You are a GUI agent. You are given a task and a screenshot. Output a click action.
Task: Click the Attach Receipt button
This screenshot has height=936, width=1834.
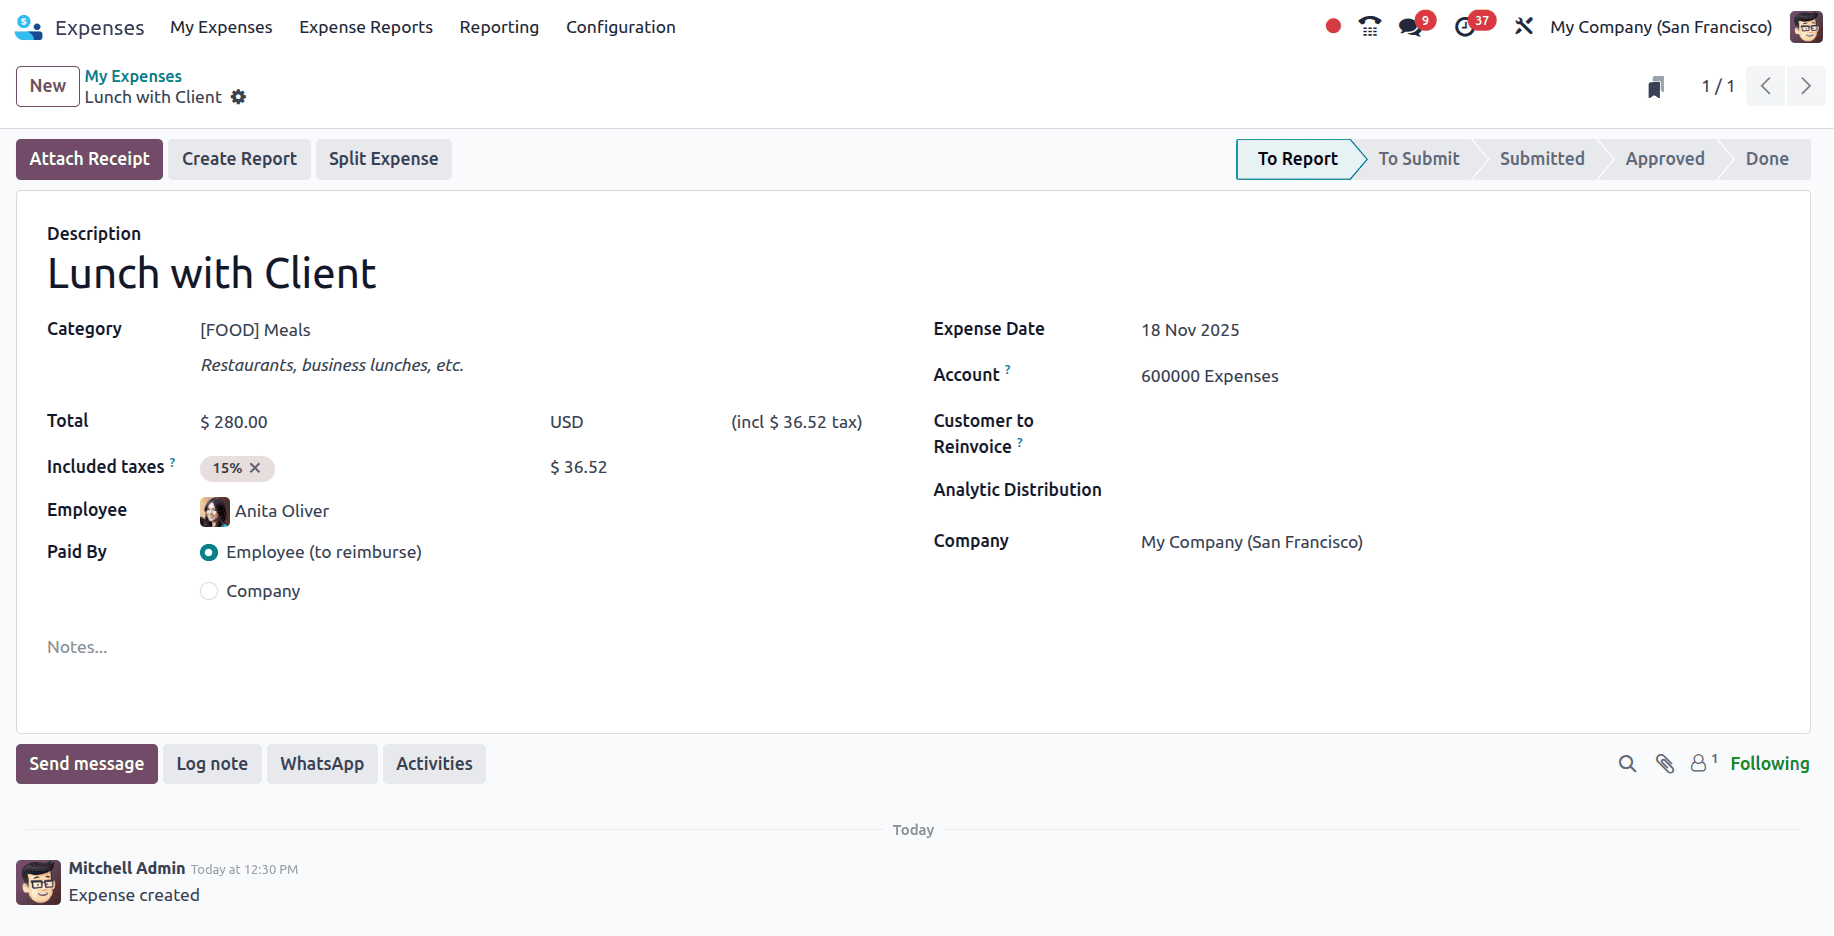click(x=89, y=158)
